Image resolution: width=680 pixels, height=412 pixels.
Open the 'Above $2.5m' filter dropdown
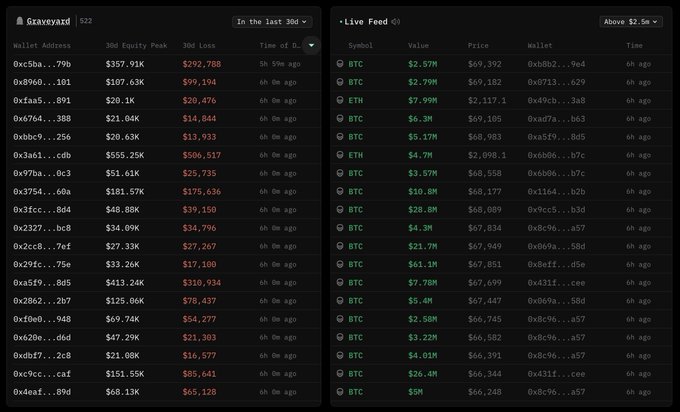(631, 22)
